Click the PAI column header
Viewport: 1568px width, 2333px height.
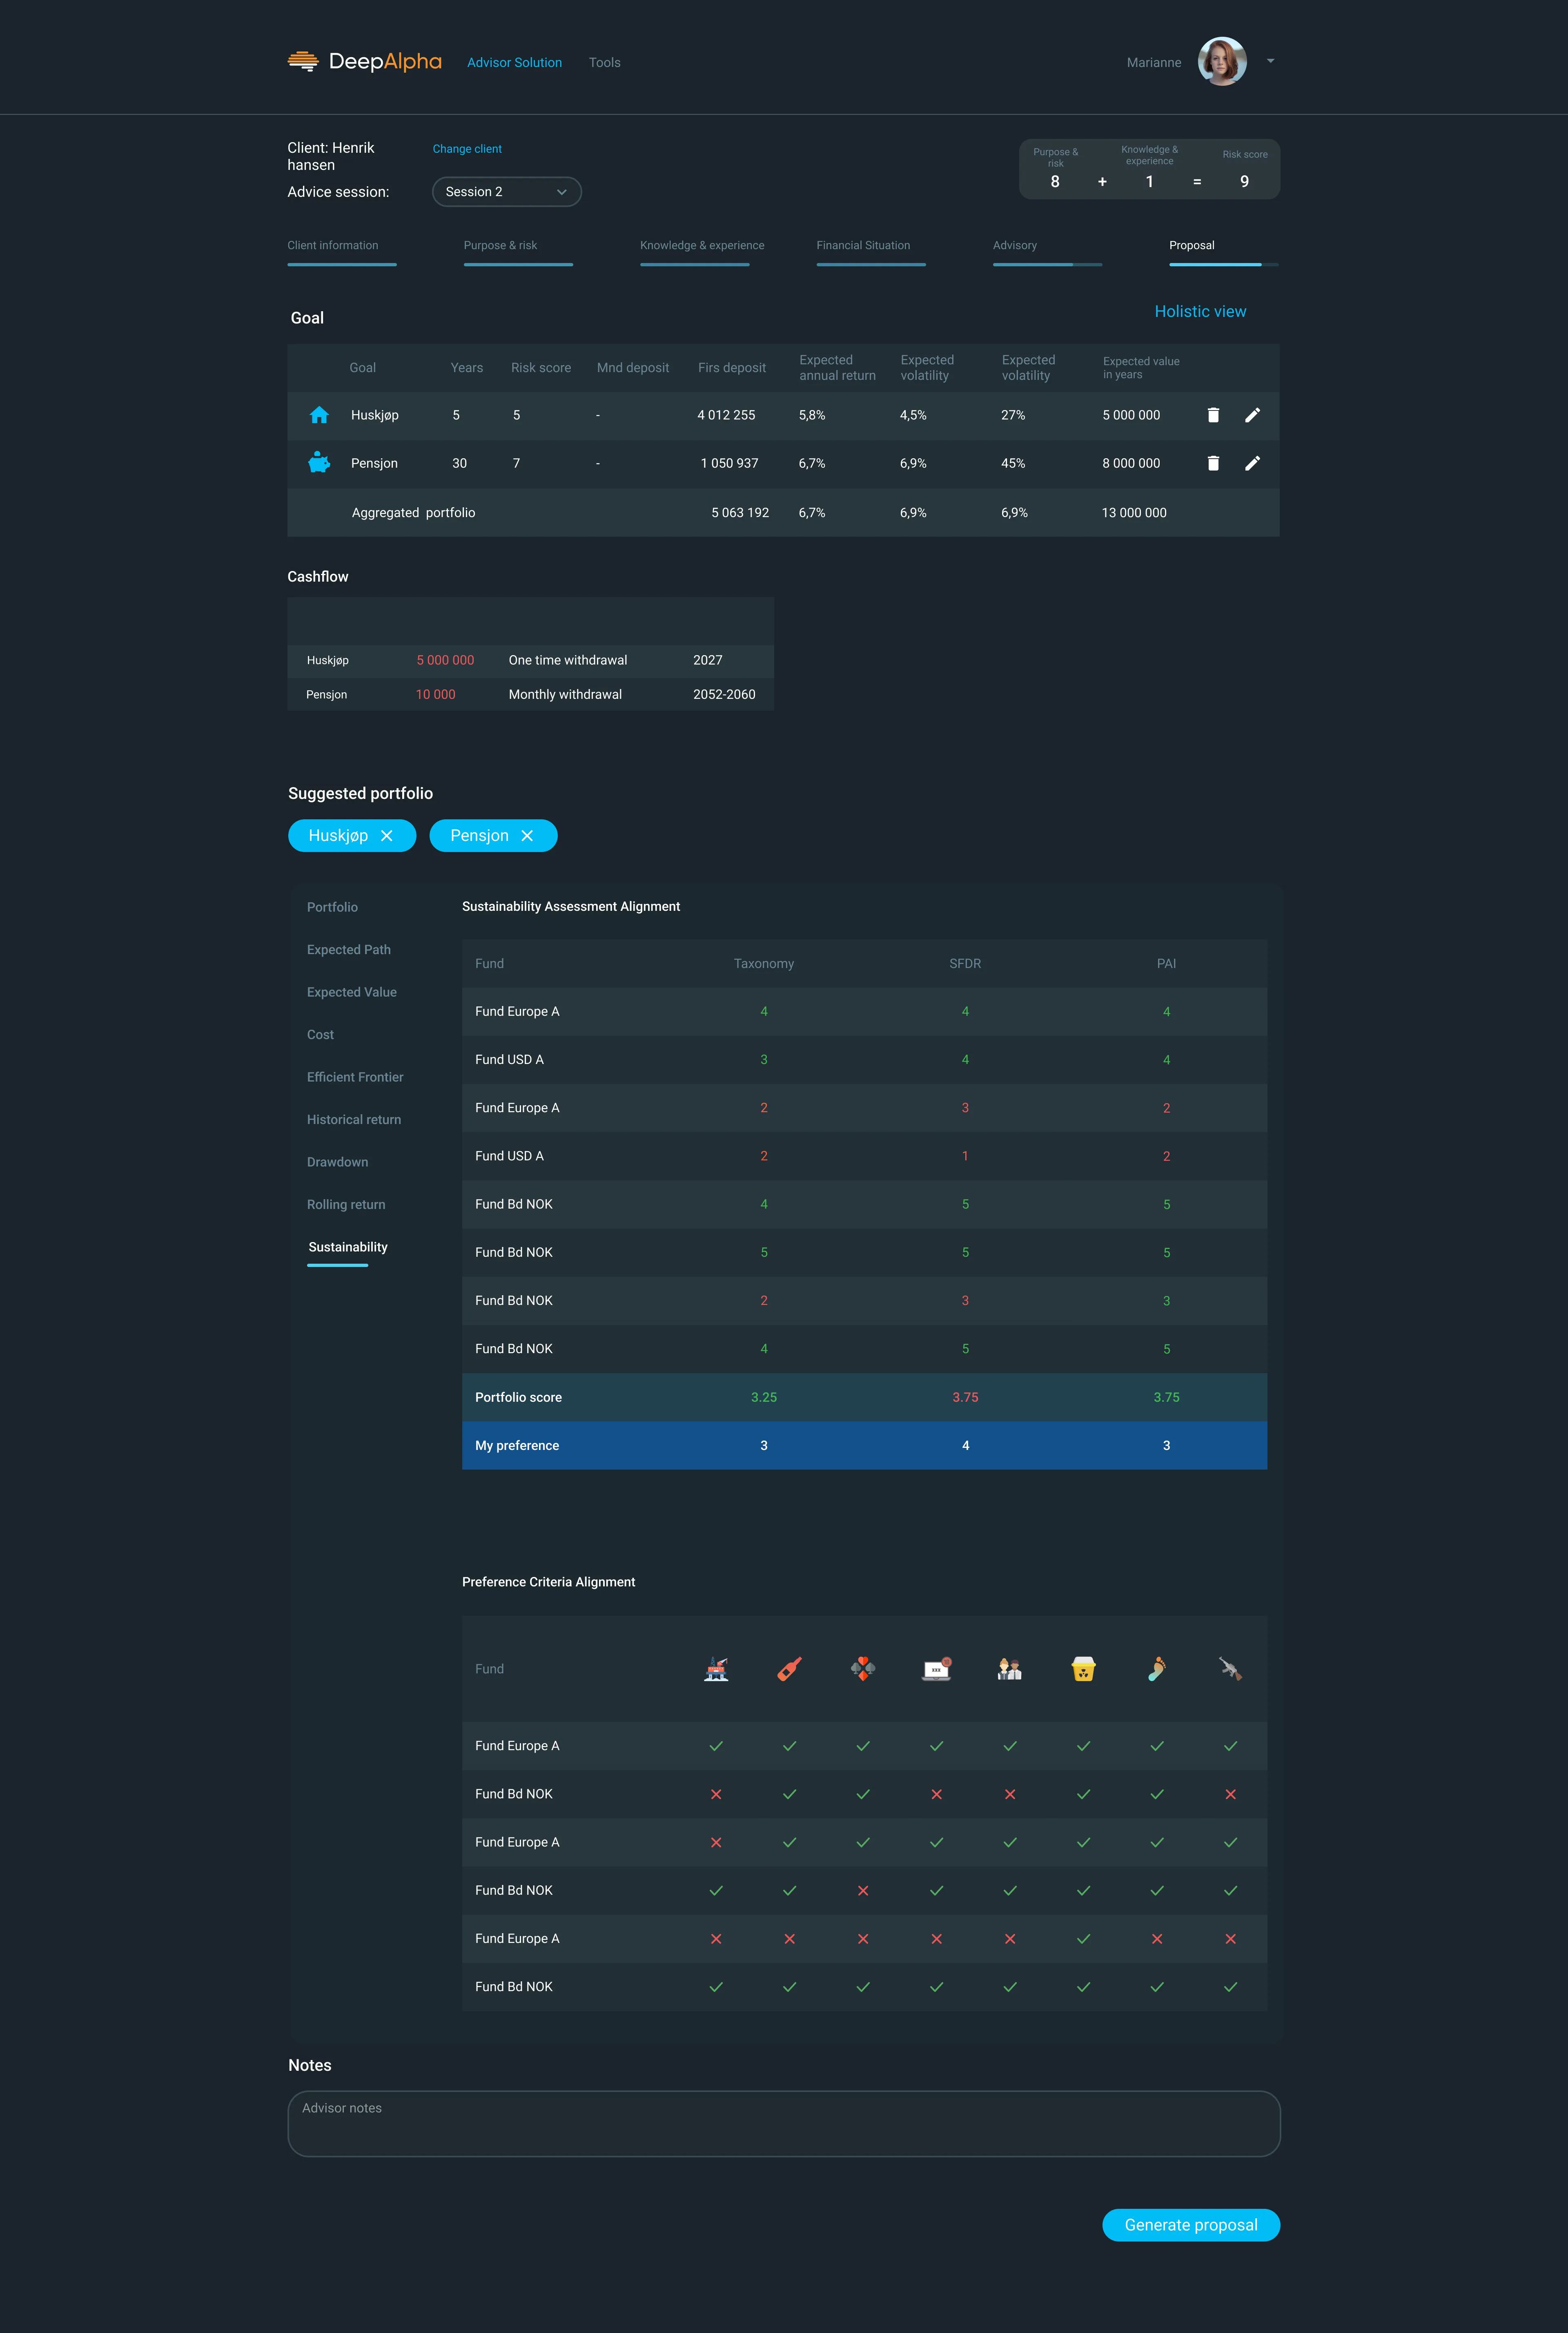point(1166,964)
